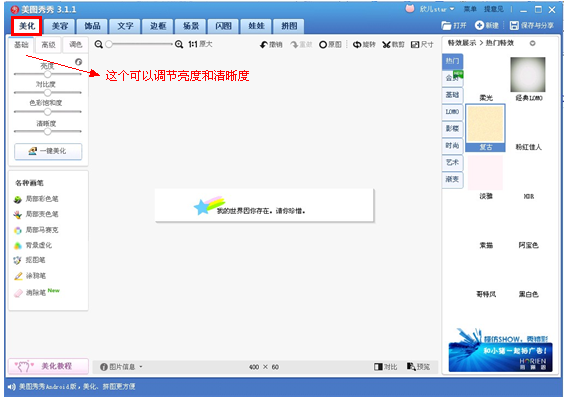
Task: Click the 清晰度 sharpness slider handle
Action: [47, 132]
